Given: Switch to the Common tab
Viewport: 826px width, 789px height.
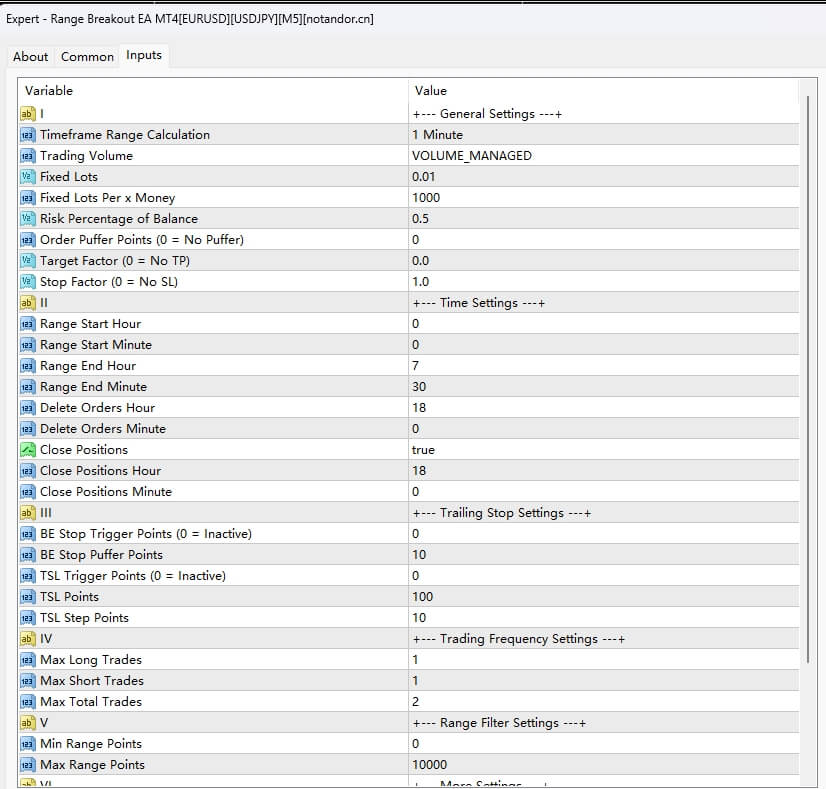Looking at the screenshot, I should 88,57.
